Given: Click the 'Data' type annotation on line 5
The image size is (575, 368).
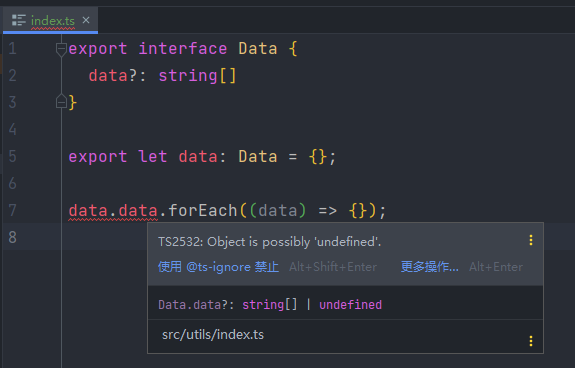Looking at the screenshot, I should (x=258, y=157).
